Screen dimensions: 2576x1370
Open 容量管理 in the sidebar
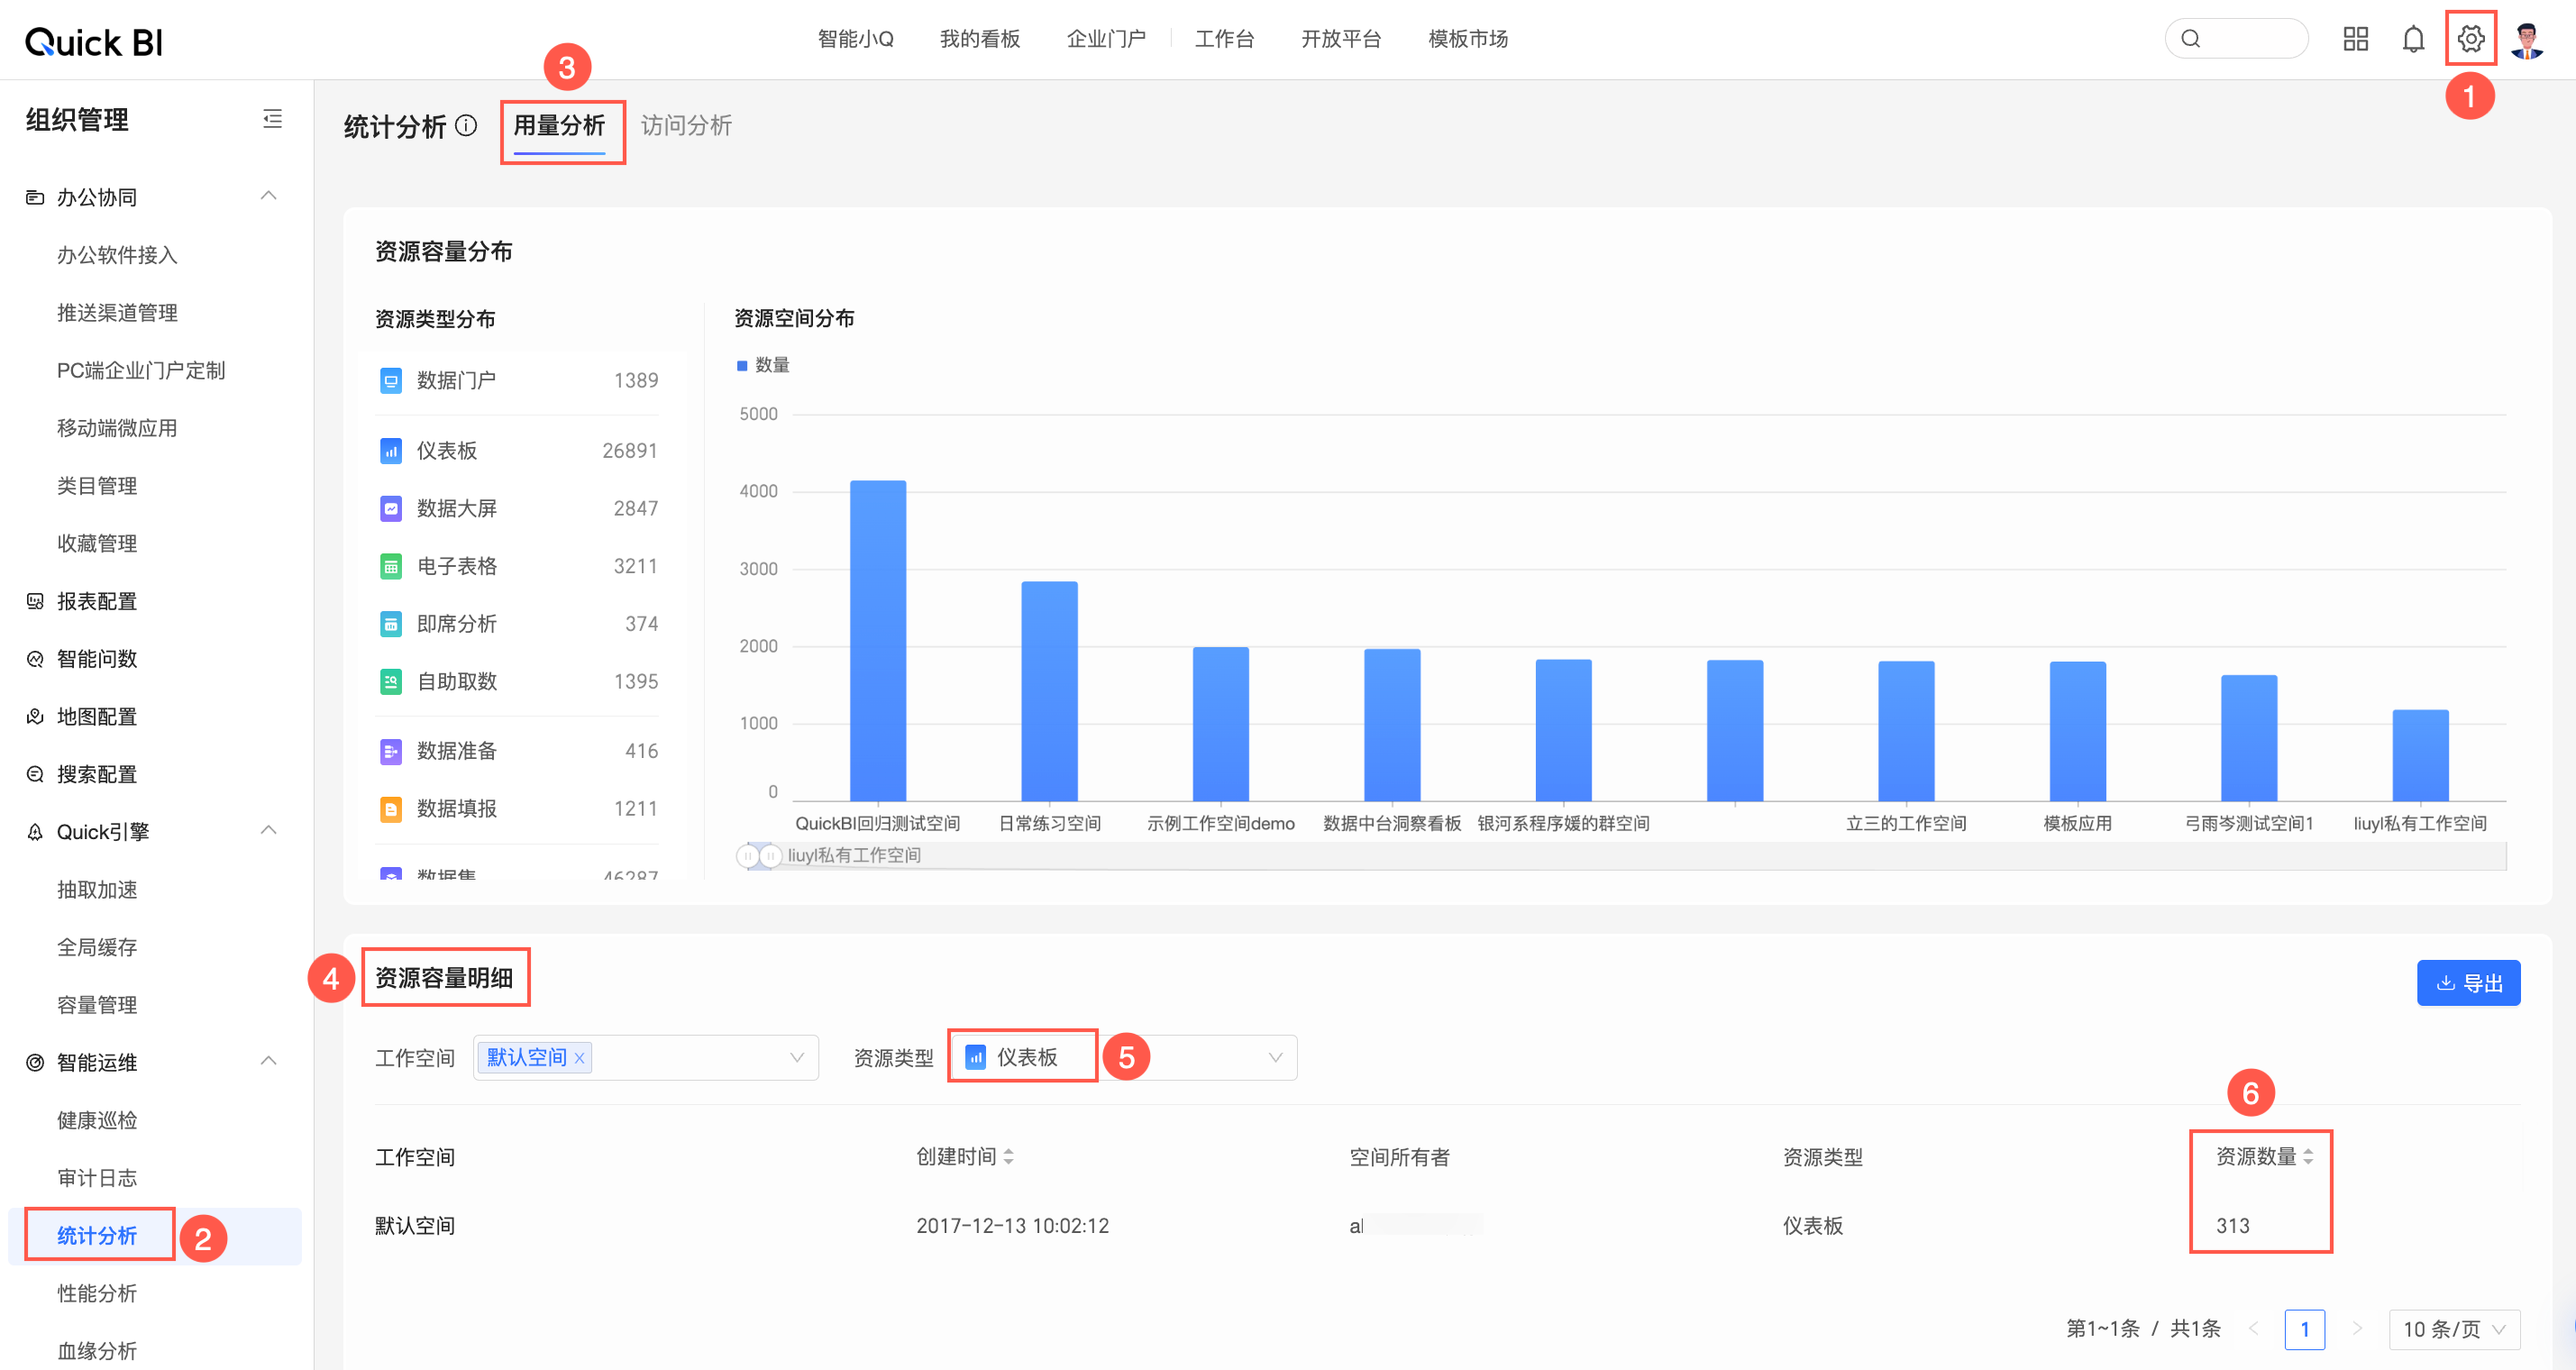coord(97,1005)
